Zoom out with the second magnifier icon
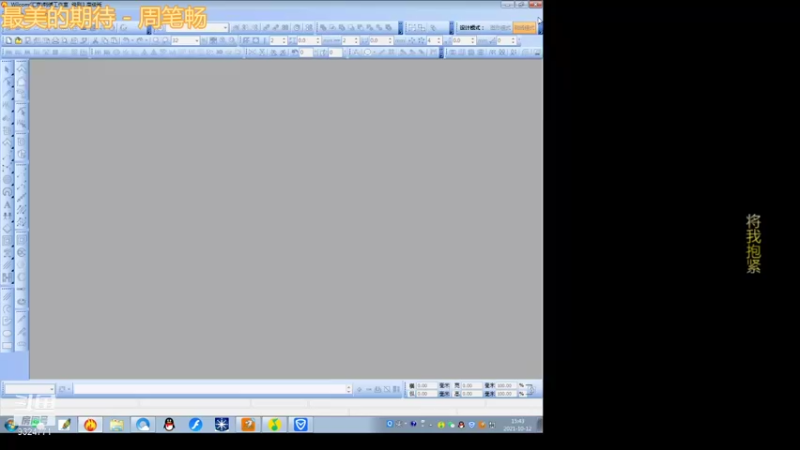The height and width of the screenshot is (450, 800). click(165, 40)
